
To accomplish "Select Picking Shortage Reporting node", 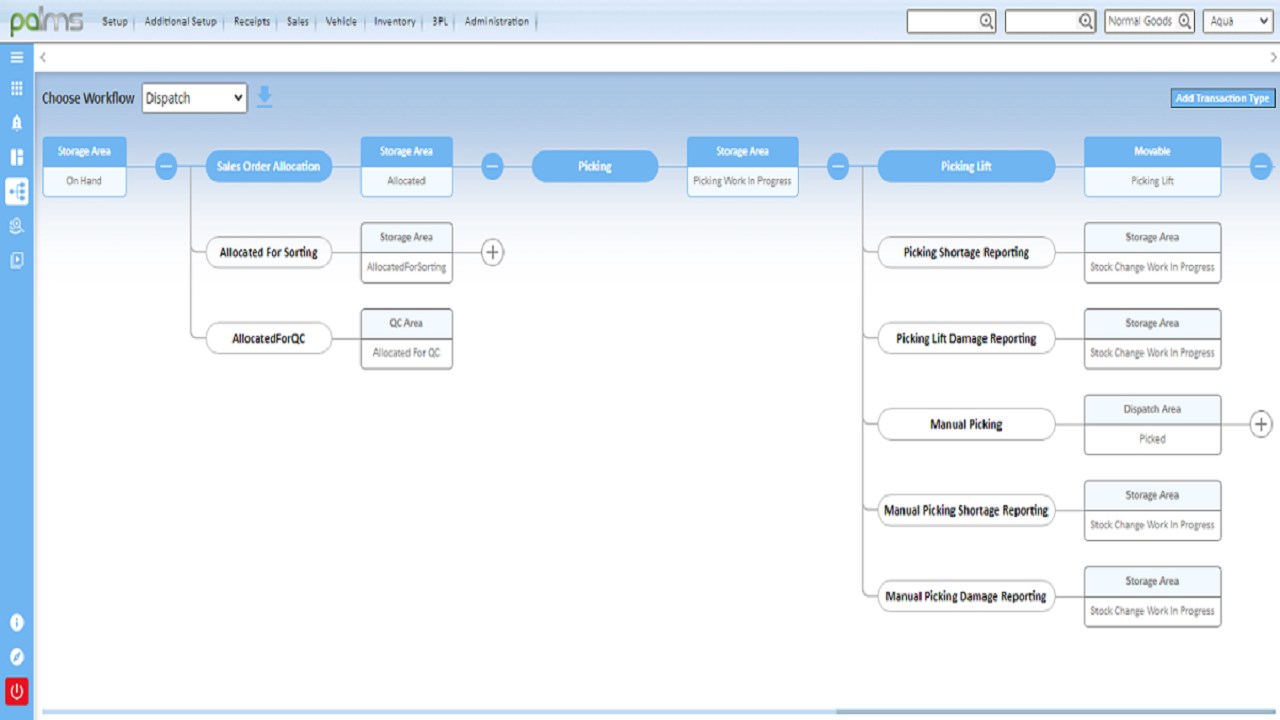I will pyautogui.click(x=966, y=253).
